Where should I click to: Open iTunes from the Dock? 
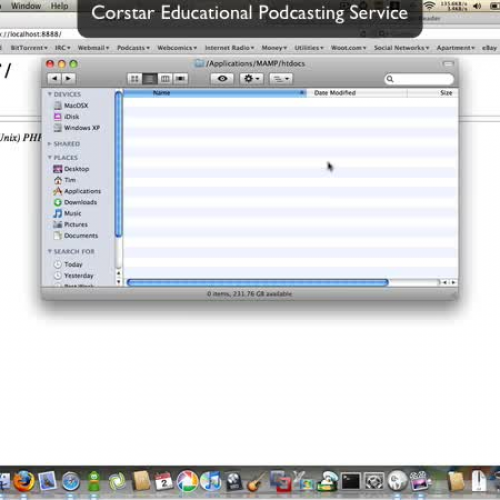click(x=211, y=481)
